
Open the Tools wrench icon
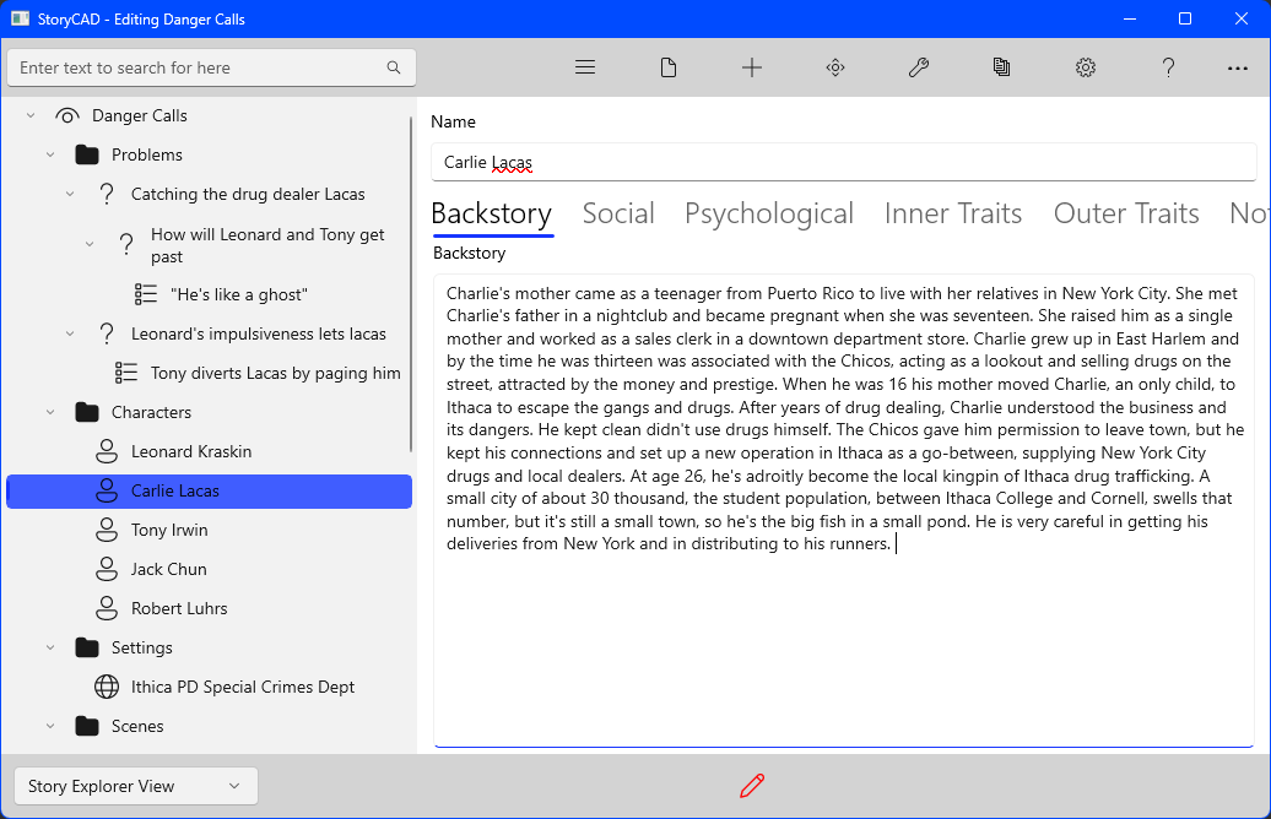(x=919, y=67)
